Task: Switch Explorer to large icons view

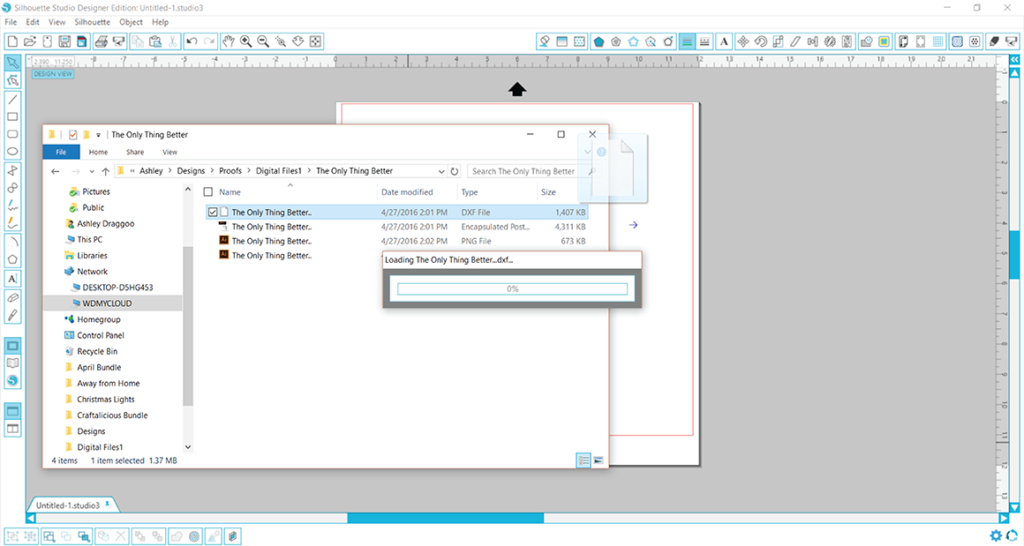Action: coord(598,460)
